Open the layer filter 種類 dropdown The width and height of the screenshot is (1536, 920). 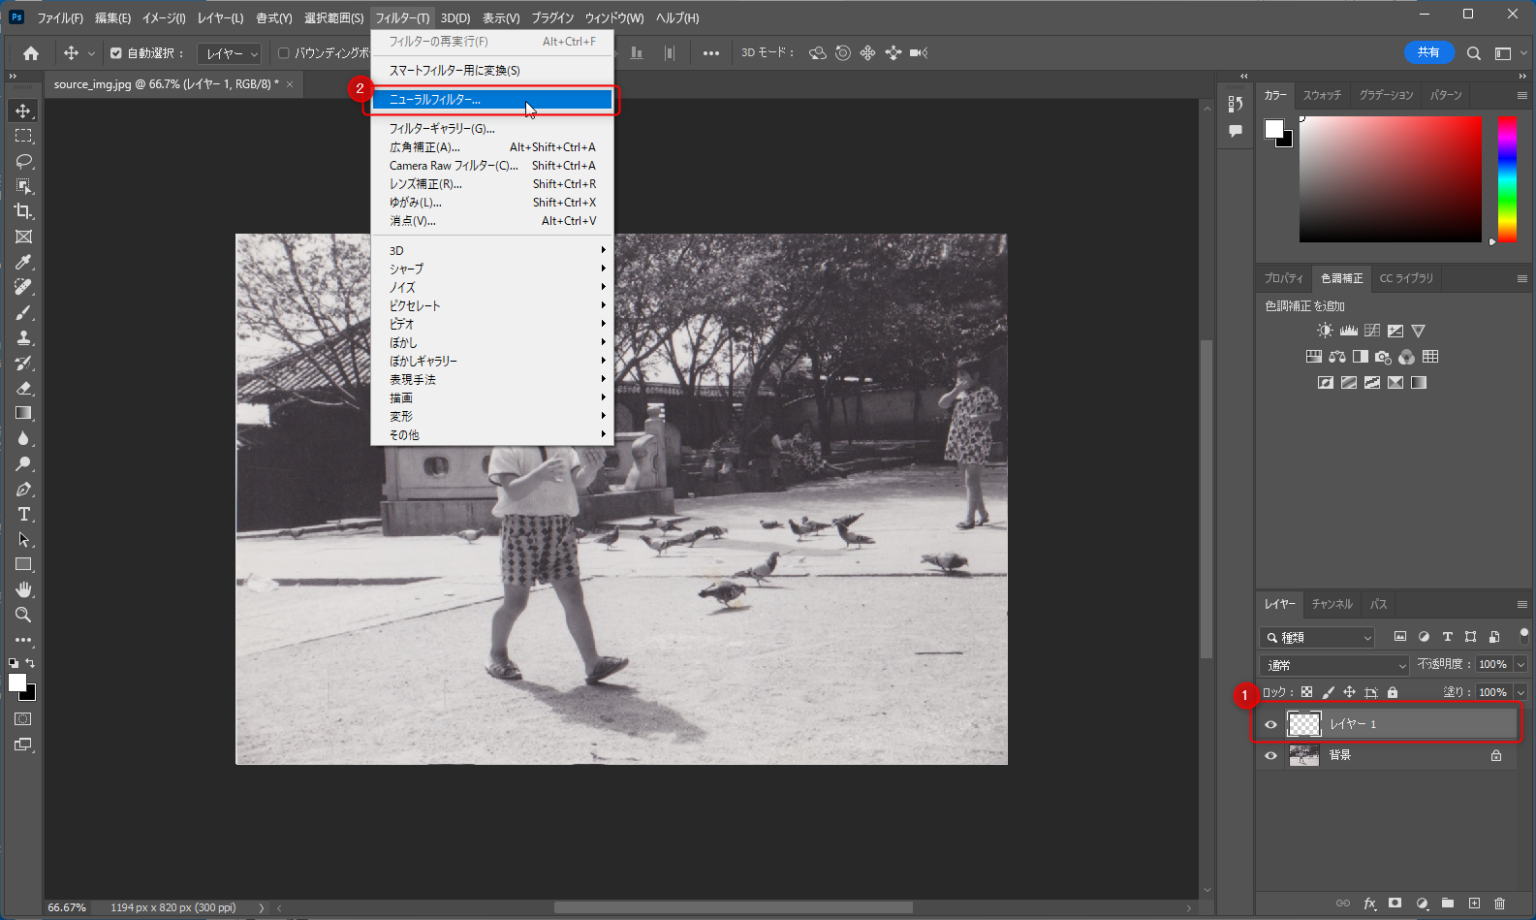[1316, 637]
